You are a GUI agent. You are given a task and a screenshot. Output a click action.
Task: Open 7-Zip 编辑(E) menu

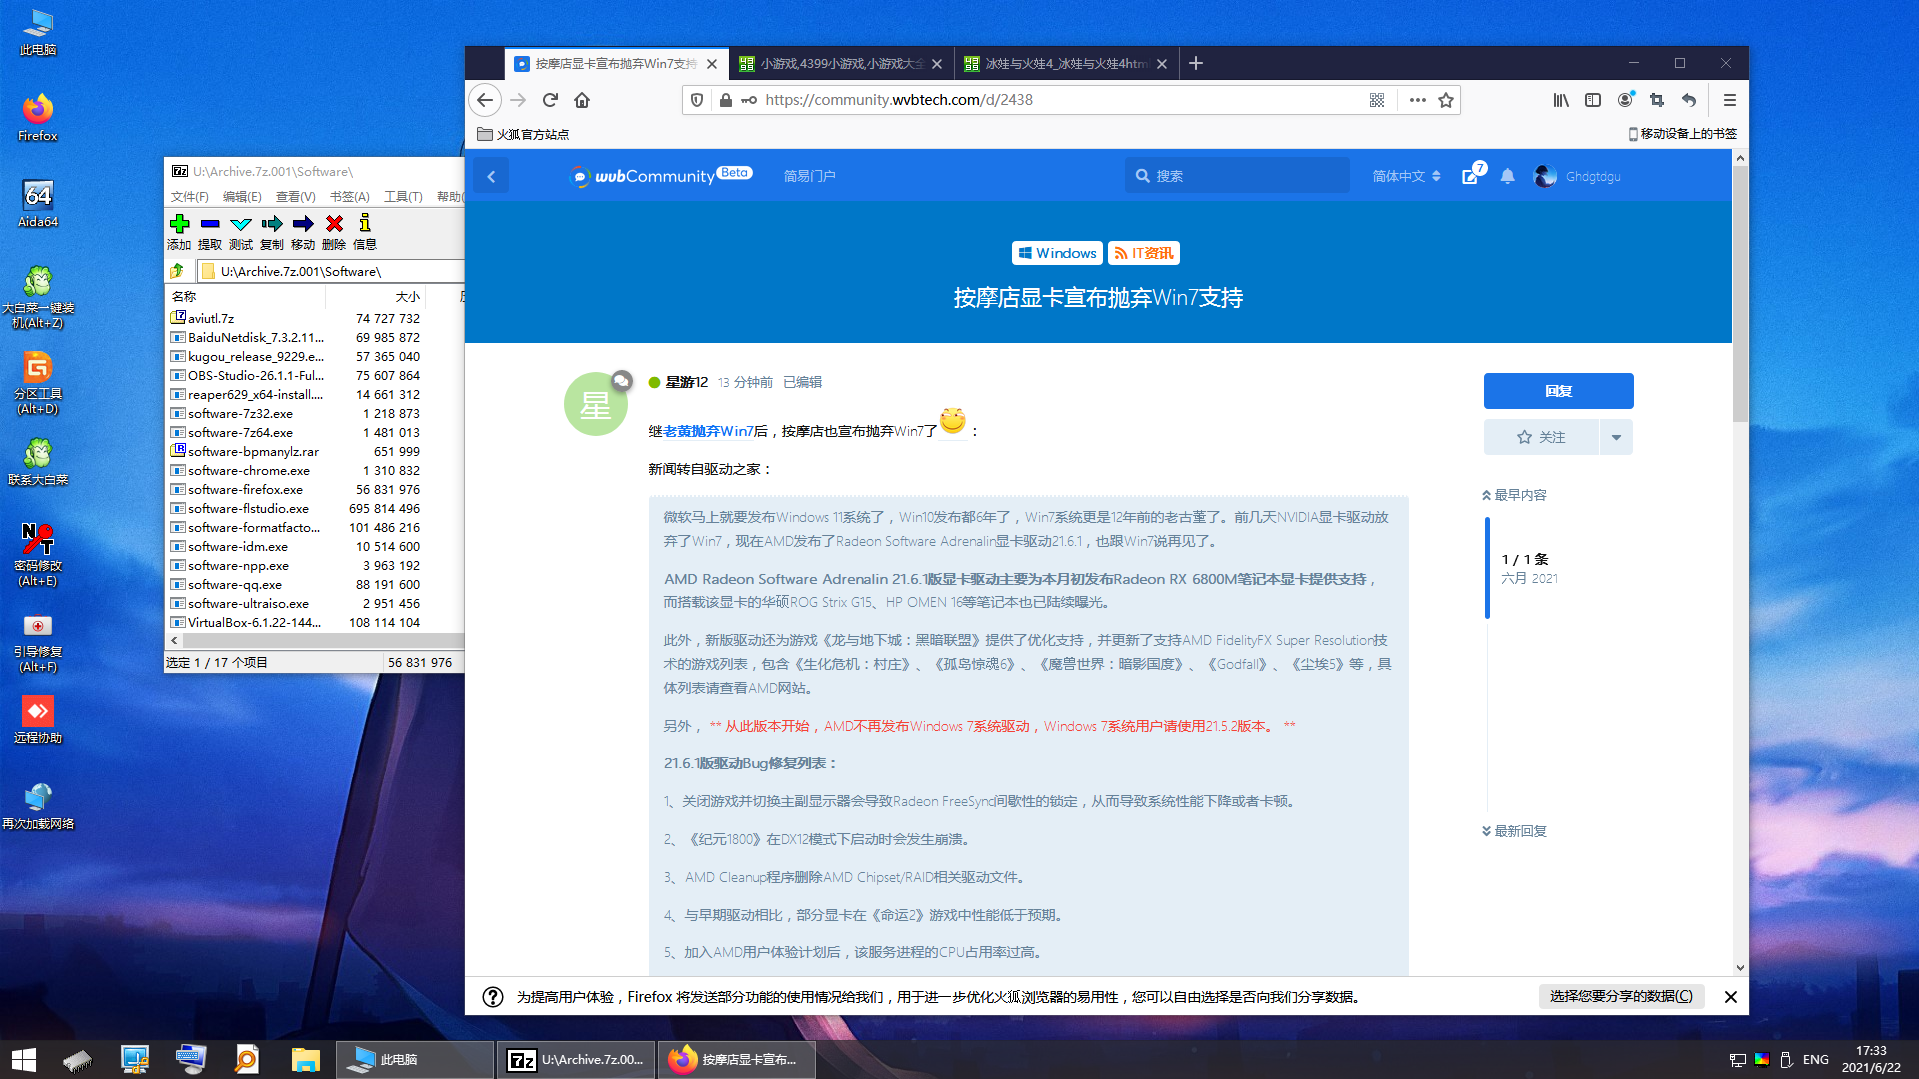242,196
